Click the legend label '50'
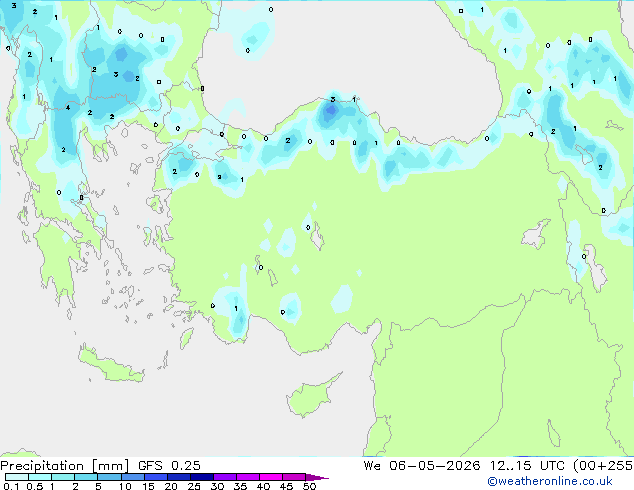The height and width of the screenshot is (490, 634). (310, 486)
